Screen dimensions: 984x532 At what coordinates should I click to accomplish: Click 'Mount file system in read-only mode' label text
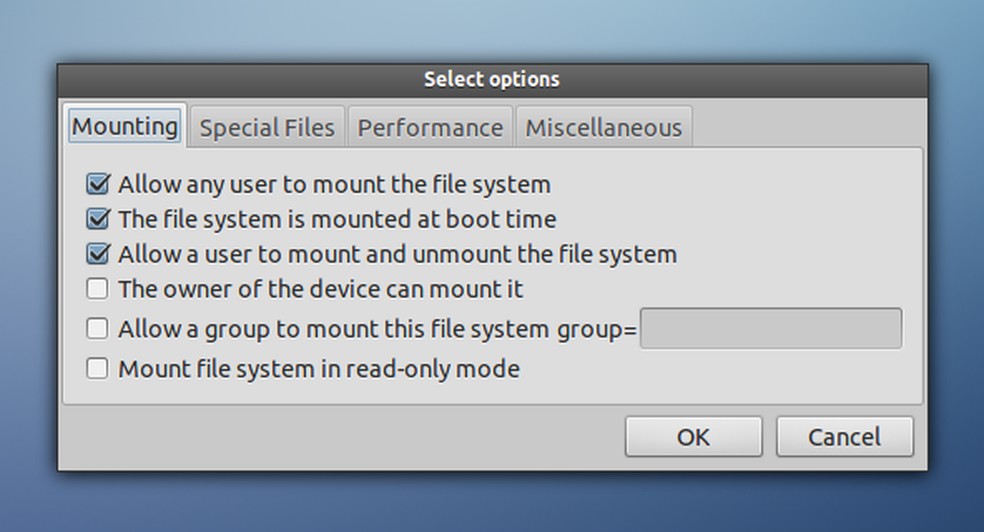coord(319,368)
